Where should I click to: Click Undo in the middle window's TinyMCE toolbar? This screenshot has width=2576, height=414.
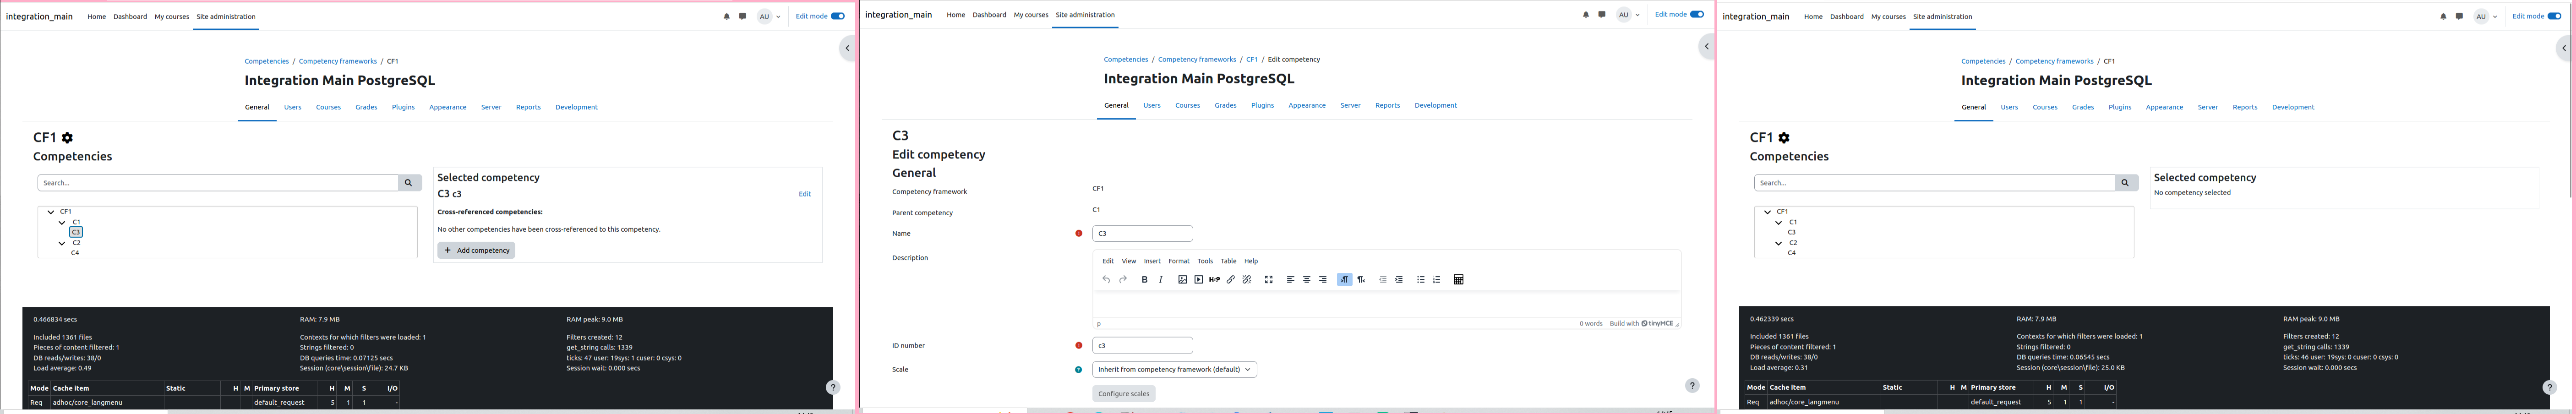click(1106, 280)
